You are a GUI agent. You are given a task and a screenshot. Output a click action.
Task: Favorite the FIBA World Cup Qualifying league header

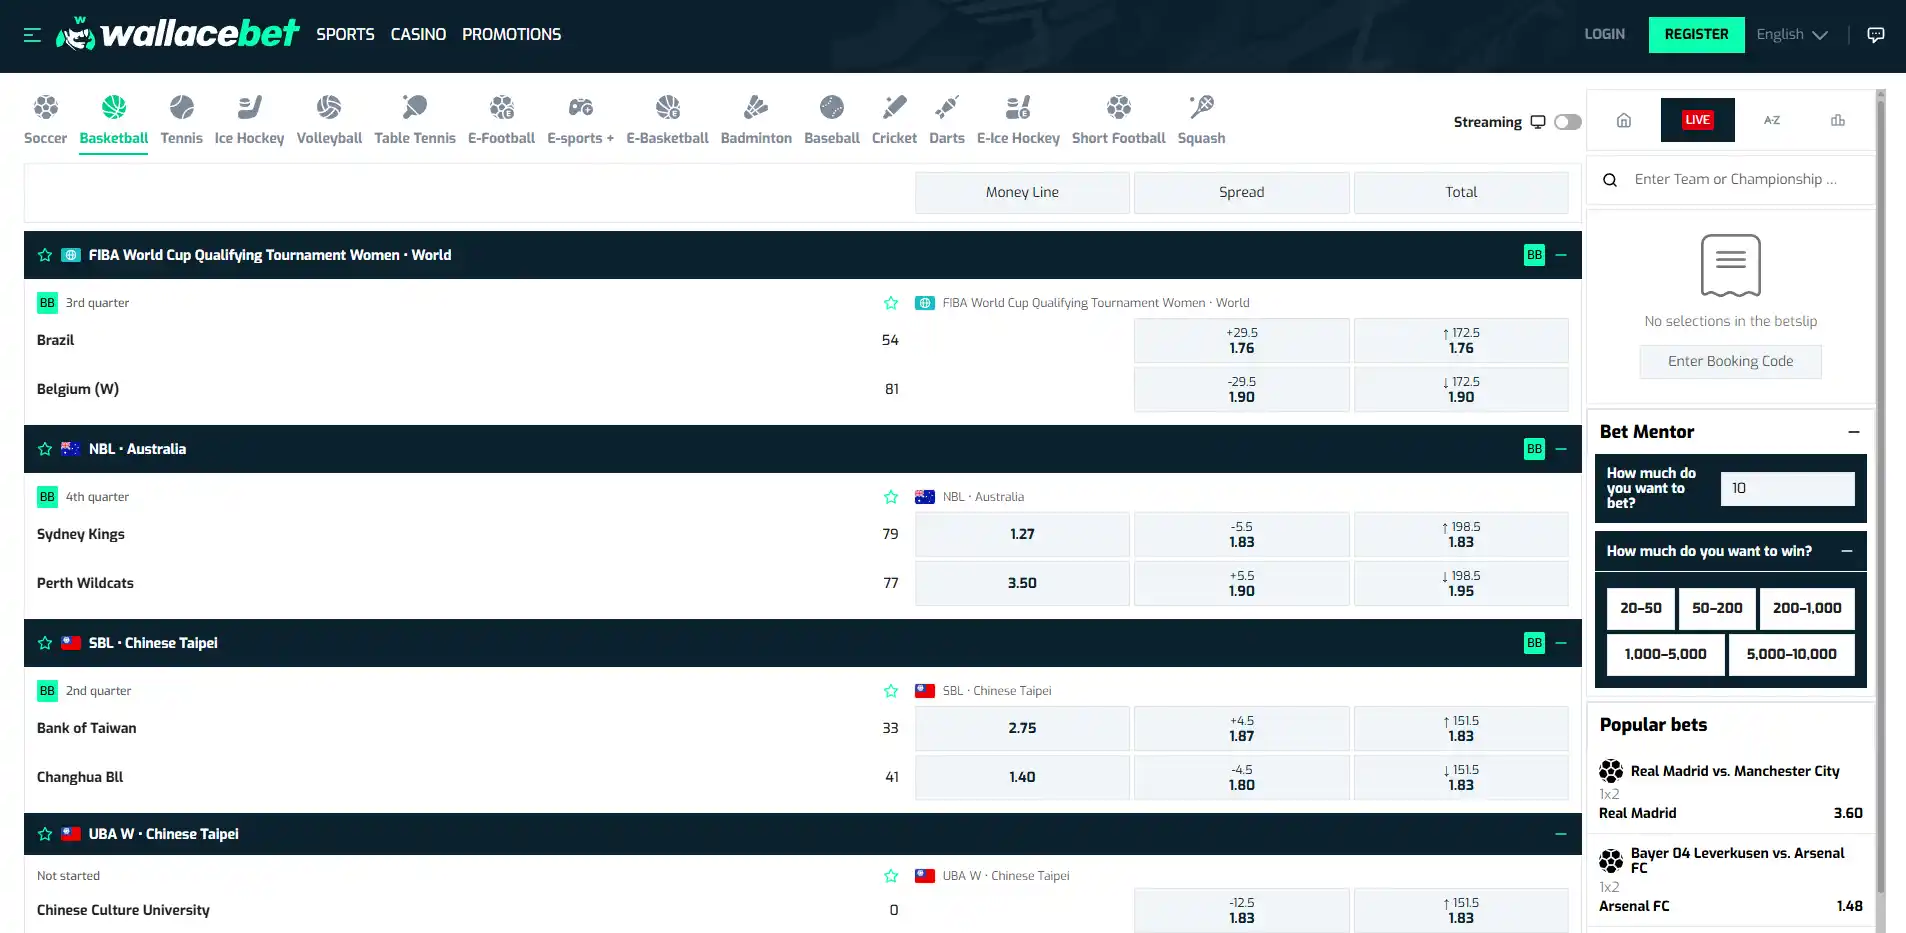coord(45,255)
